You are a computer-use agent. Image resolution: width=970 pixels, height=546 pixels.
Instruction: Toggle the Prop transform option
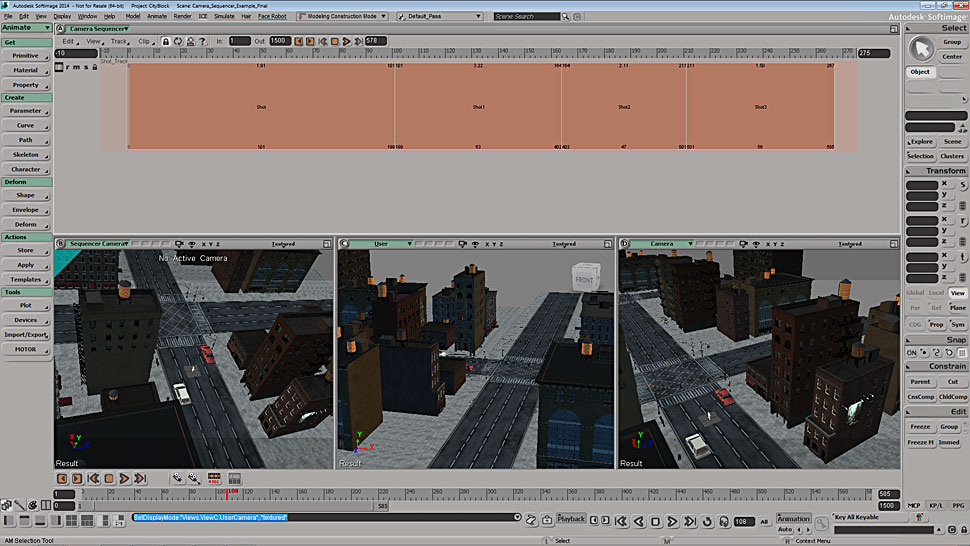pyautogui.click(x=936, y=324)
